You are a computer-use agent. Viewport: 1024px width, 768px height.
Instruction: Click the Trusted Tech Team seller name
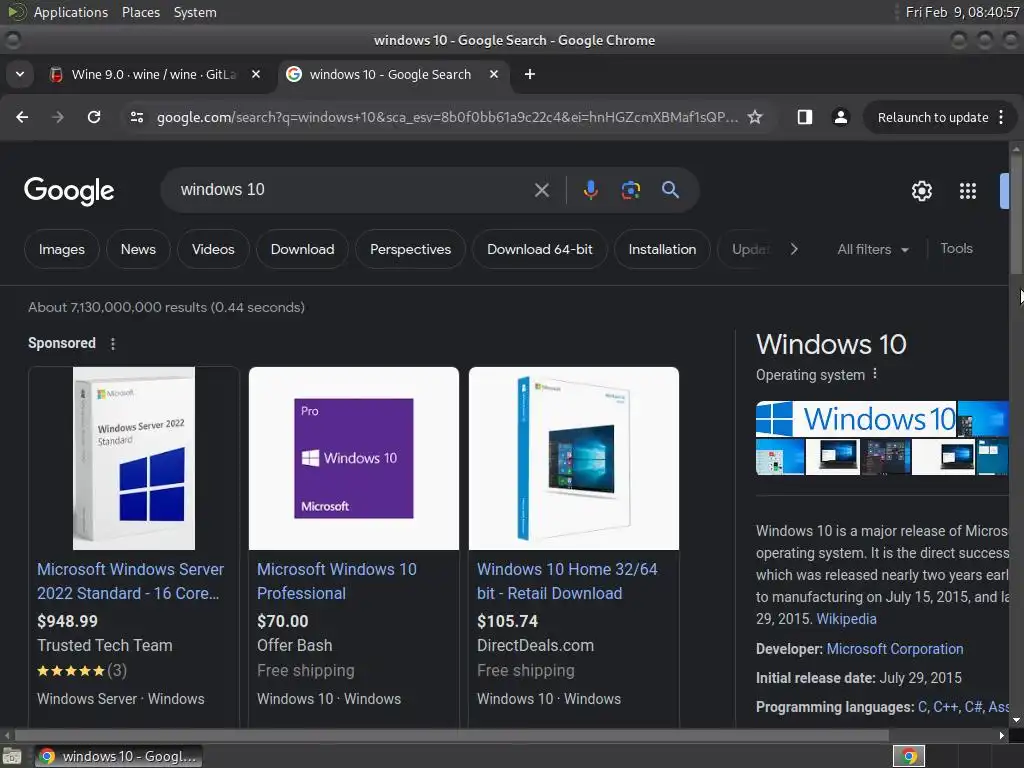coord(104,645)
